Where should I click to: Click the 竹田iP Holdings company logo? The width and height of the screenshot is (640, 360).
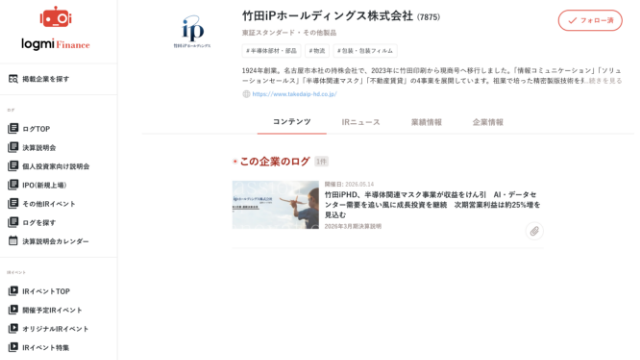coord(192,32)
